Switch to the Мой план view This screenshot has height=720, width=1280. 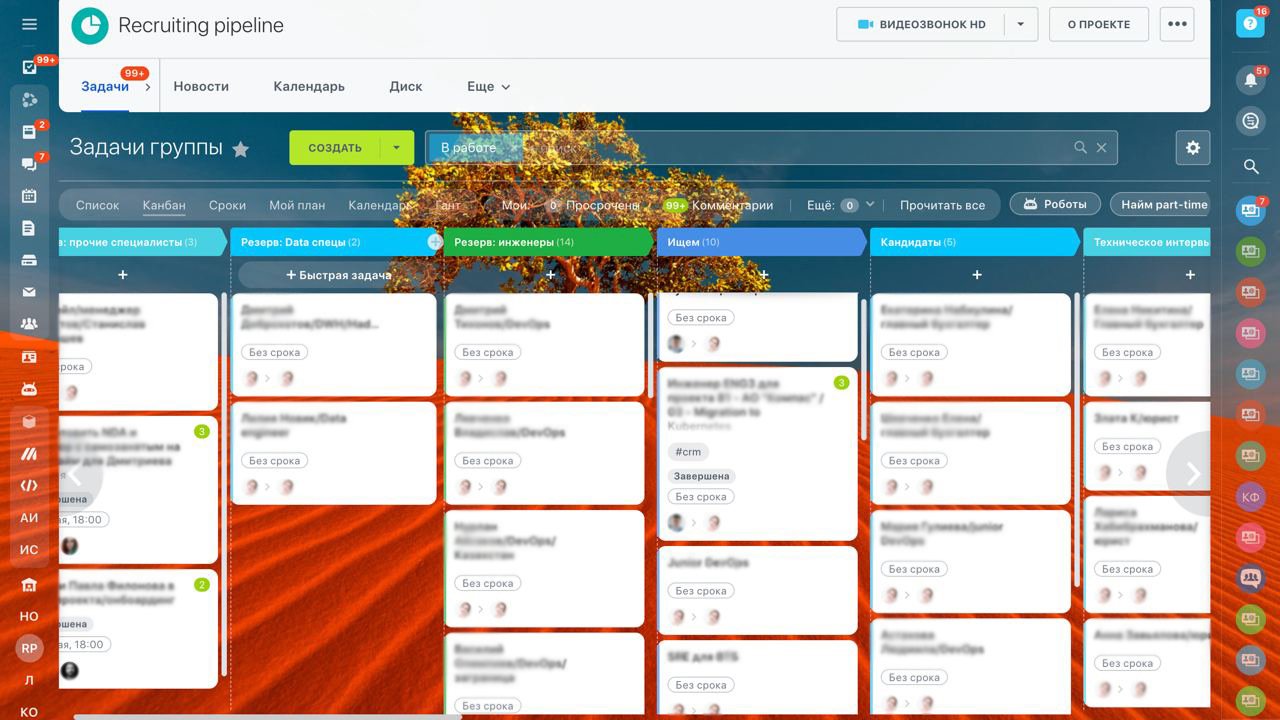point(297,205)
